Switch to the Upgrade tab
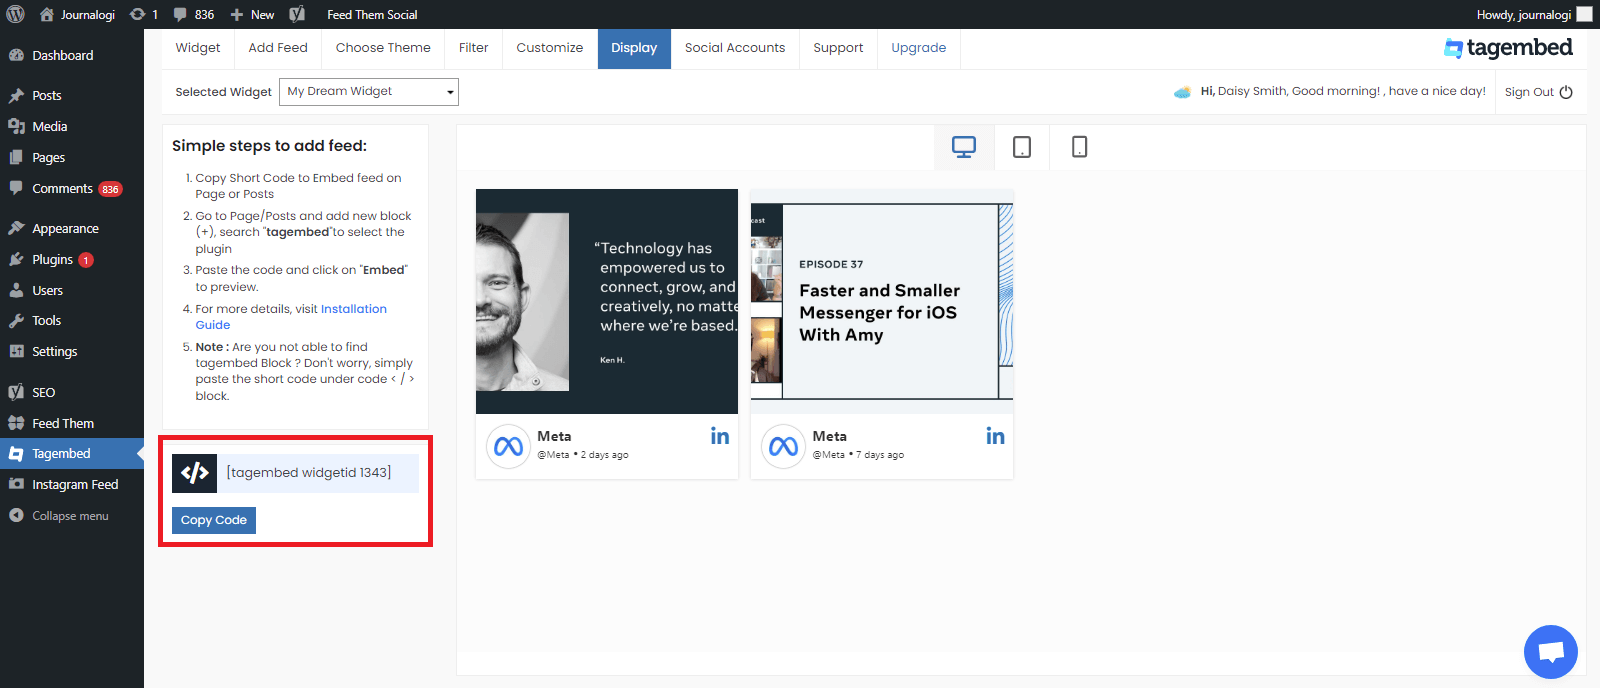Viewport: 1600px width, 688px height. point(919,48)
